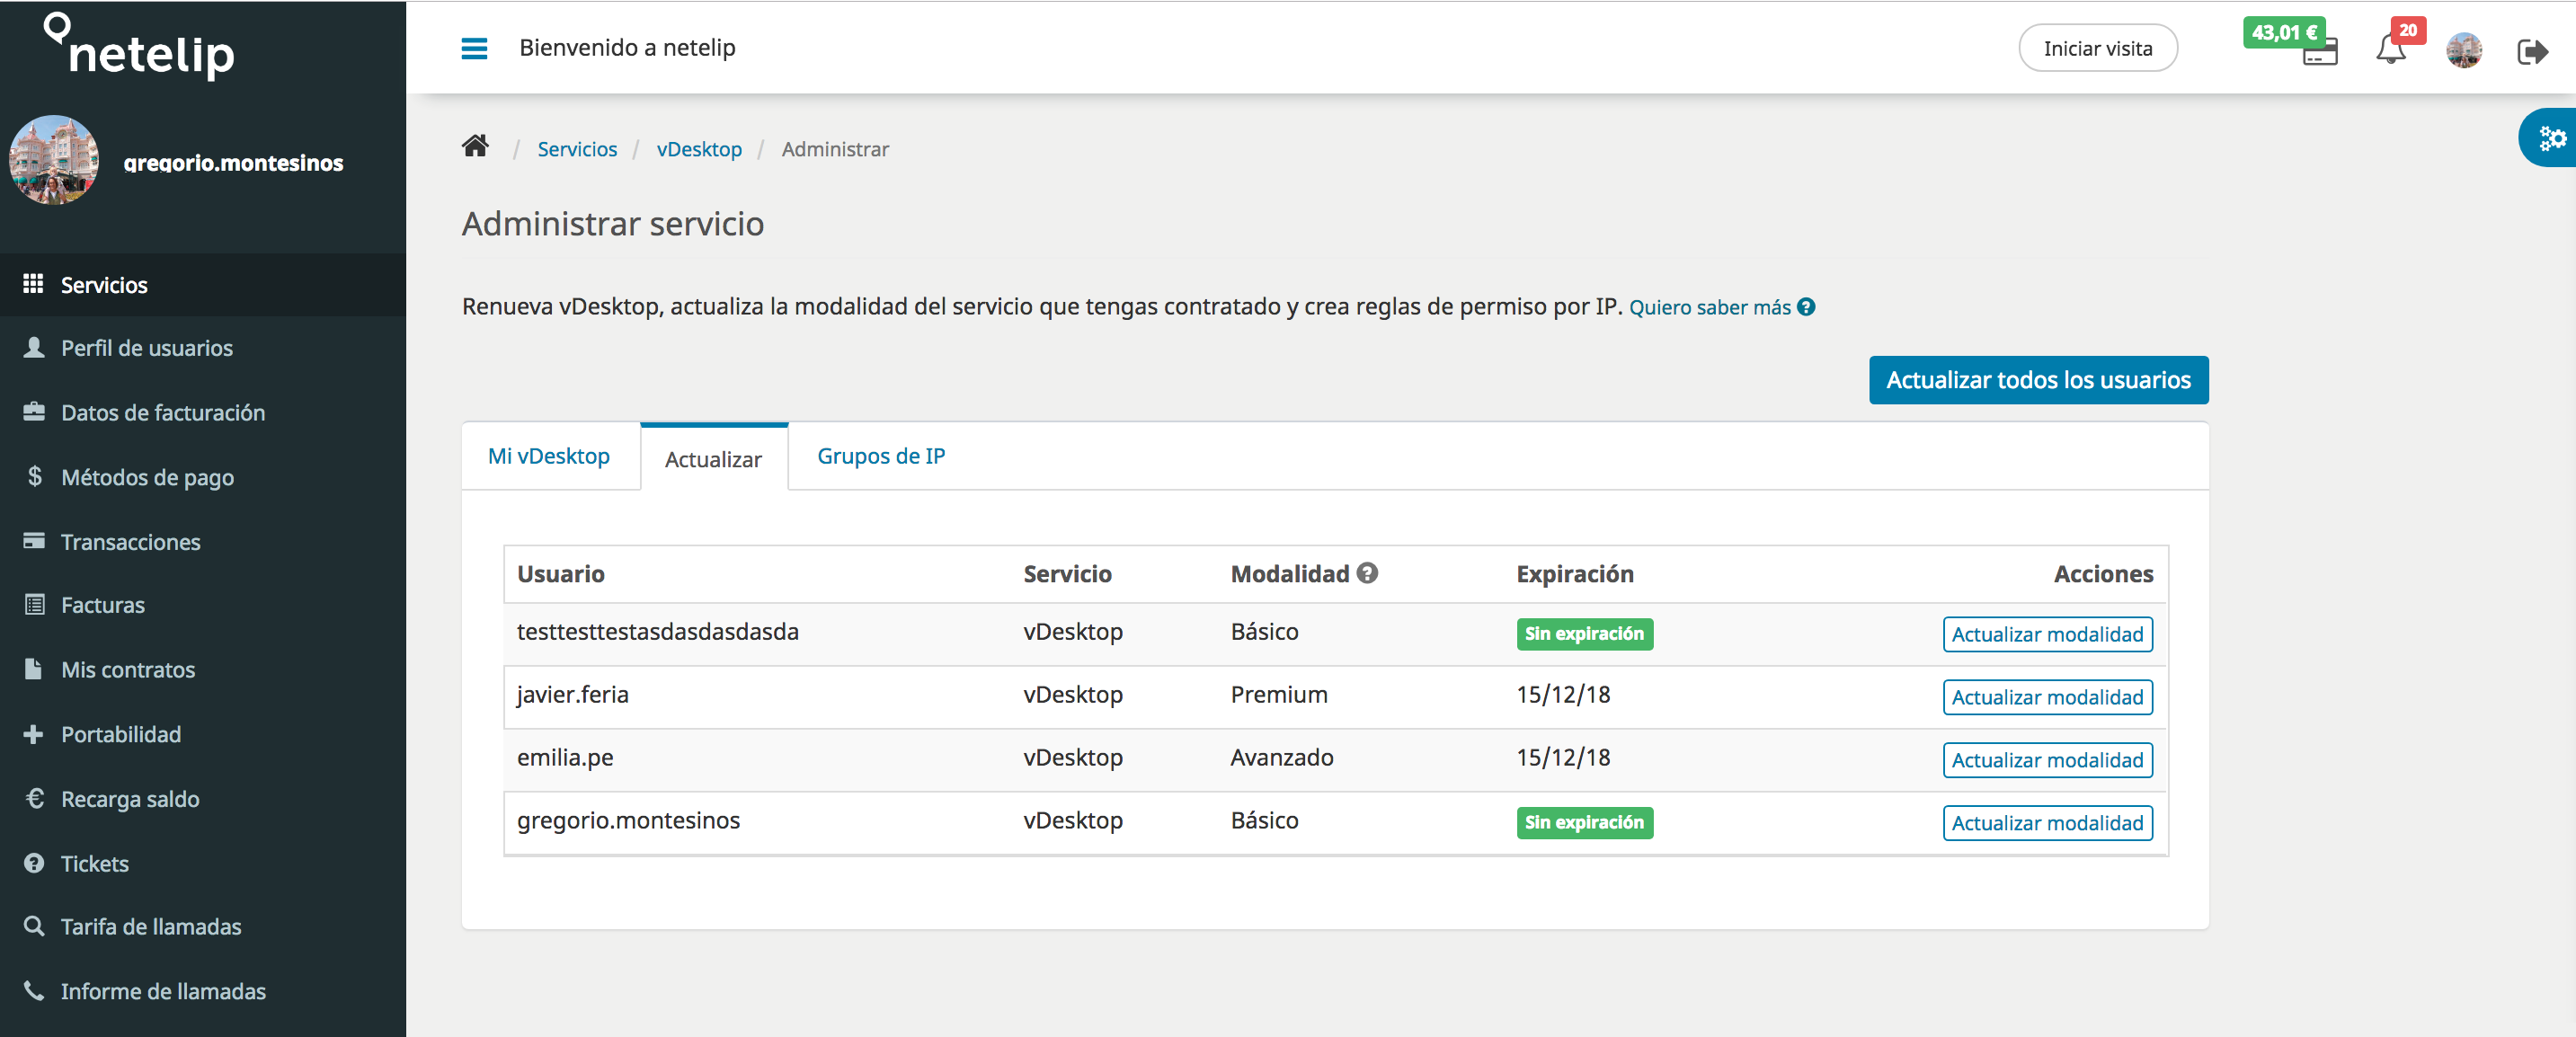Click the logout arrow icon
Image resolution: width=2576 pixels, height=1037 pixels.
pos(2531,51)
